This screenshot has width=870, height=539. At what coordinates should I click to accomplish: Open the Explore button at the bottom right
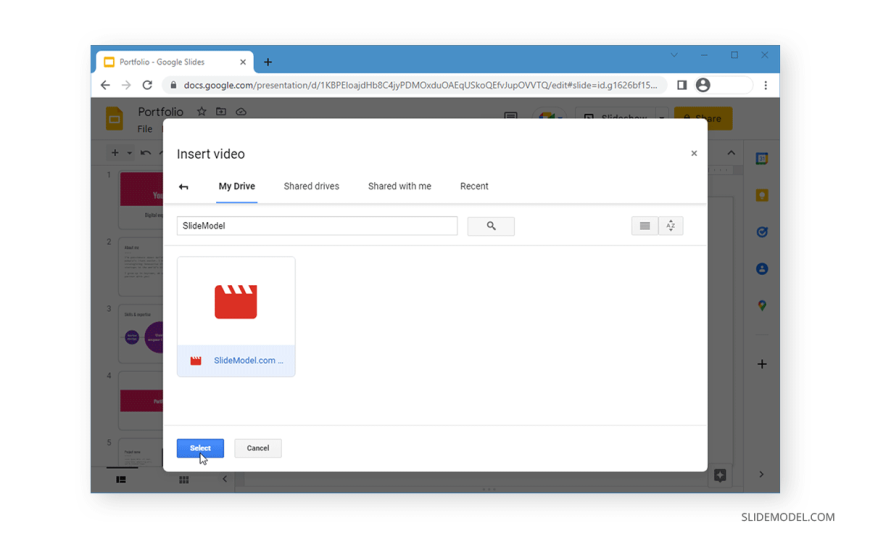point(720,475)
